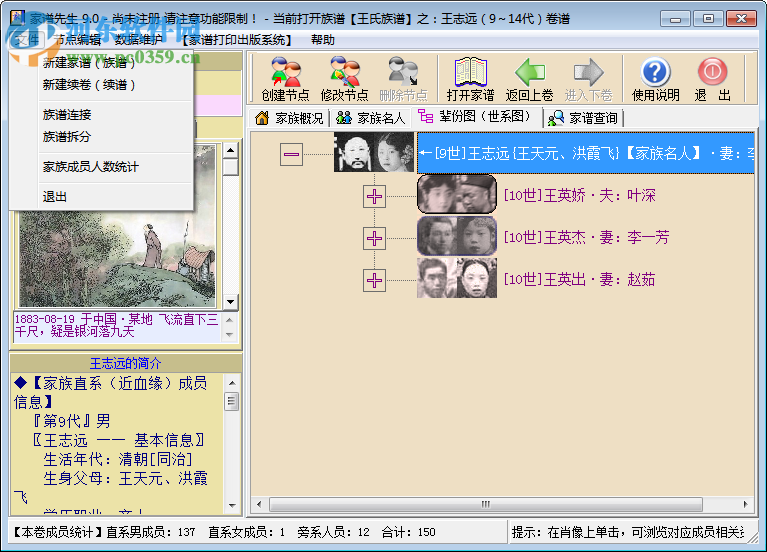
Task: Select 族谱拆分 from the file menu
Action: (102, 137)
